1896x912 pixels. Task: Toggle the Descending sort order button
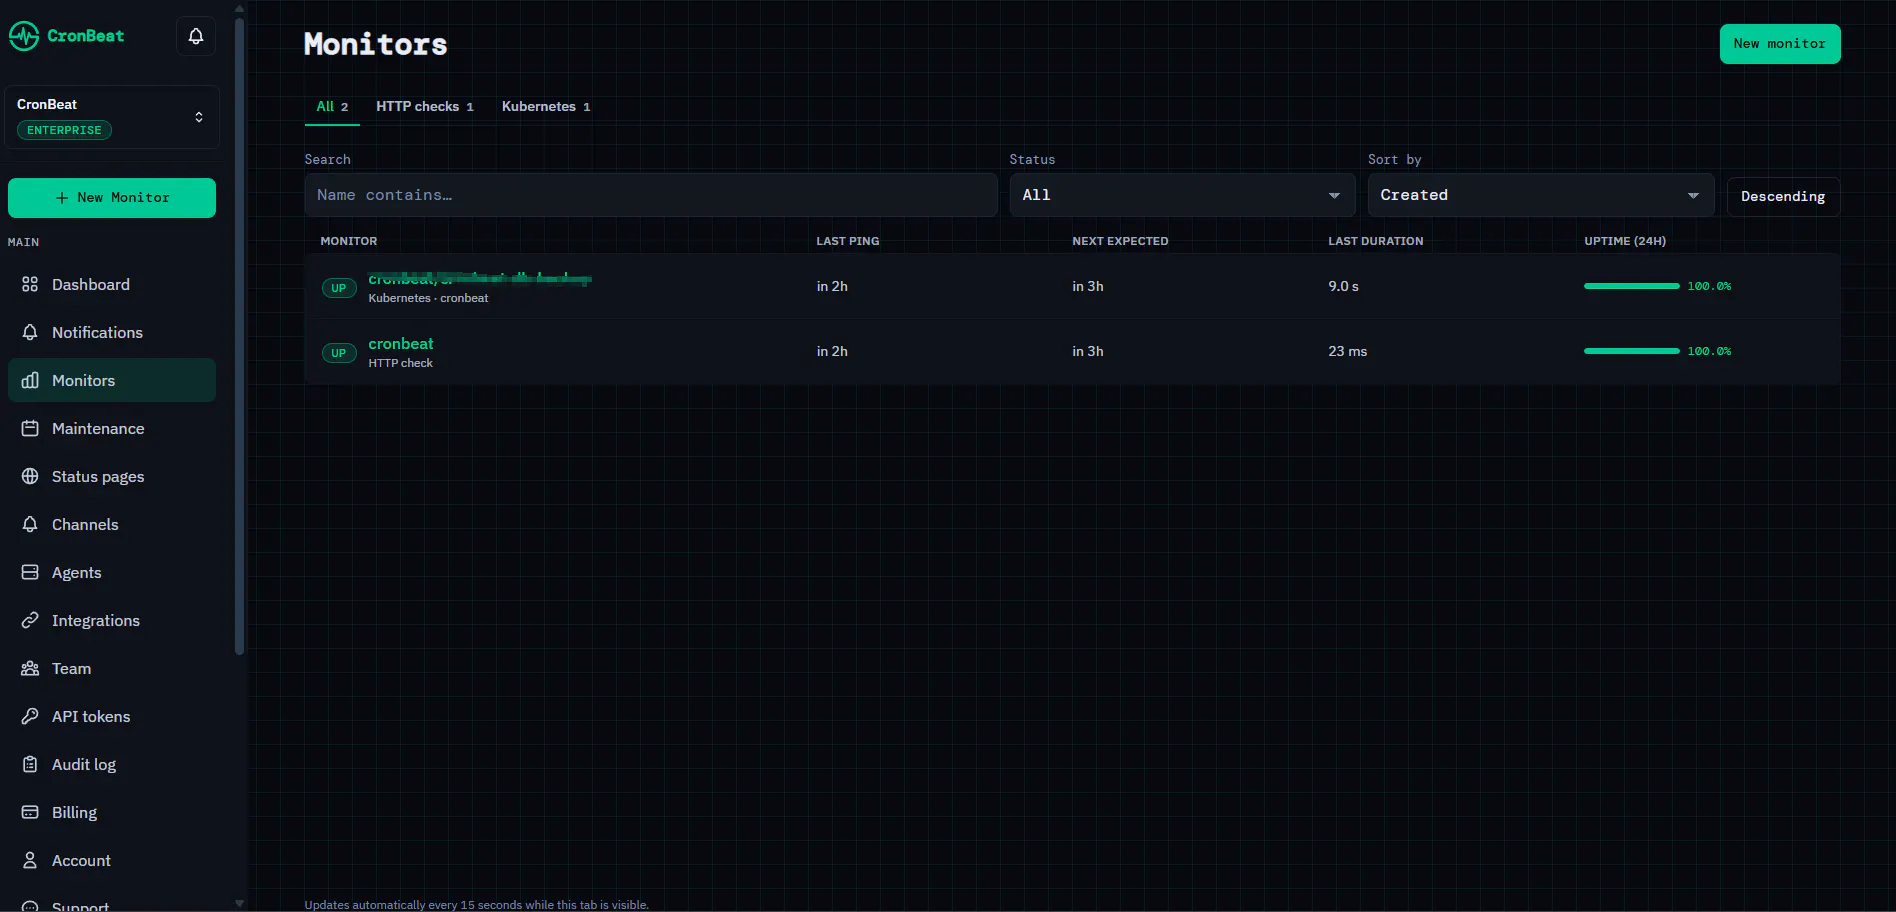[x=1783, y=196]
